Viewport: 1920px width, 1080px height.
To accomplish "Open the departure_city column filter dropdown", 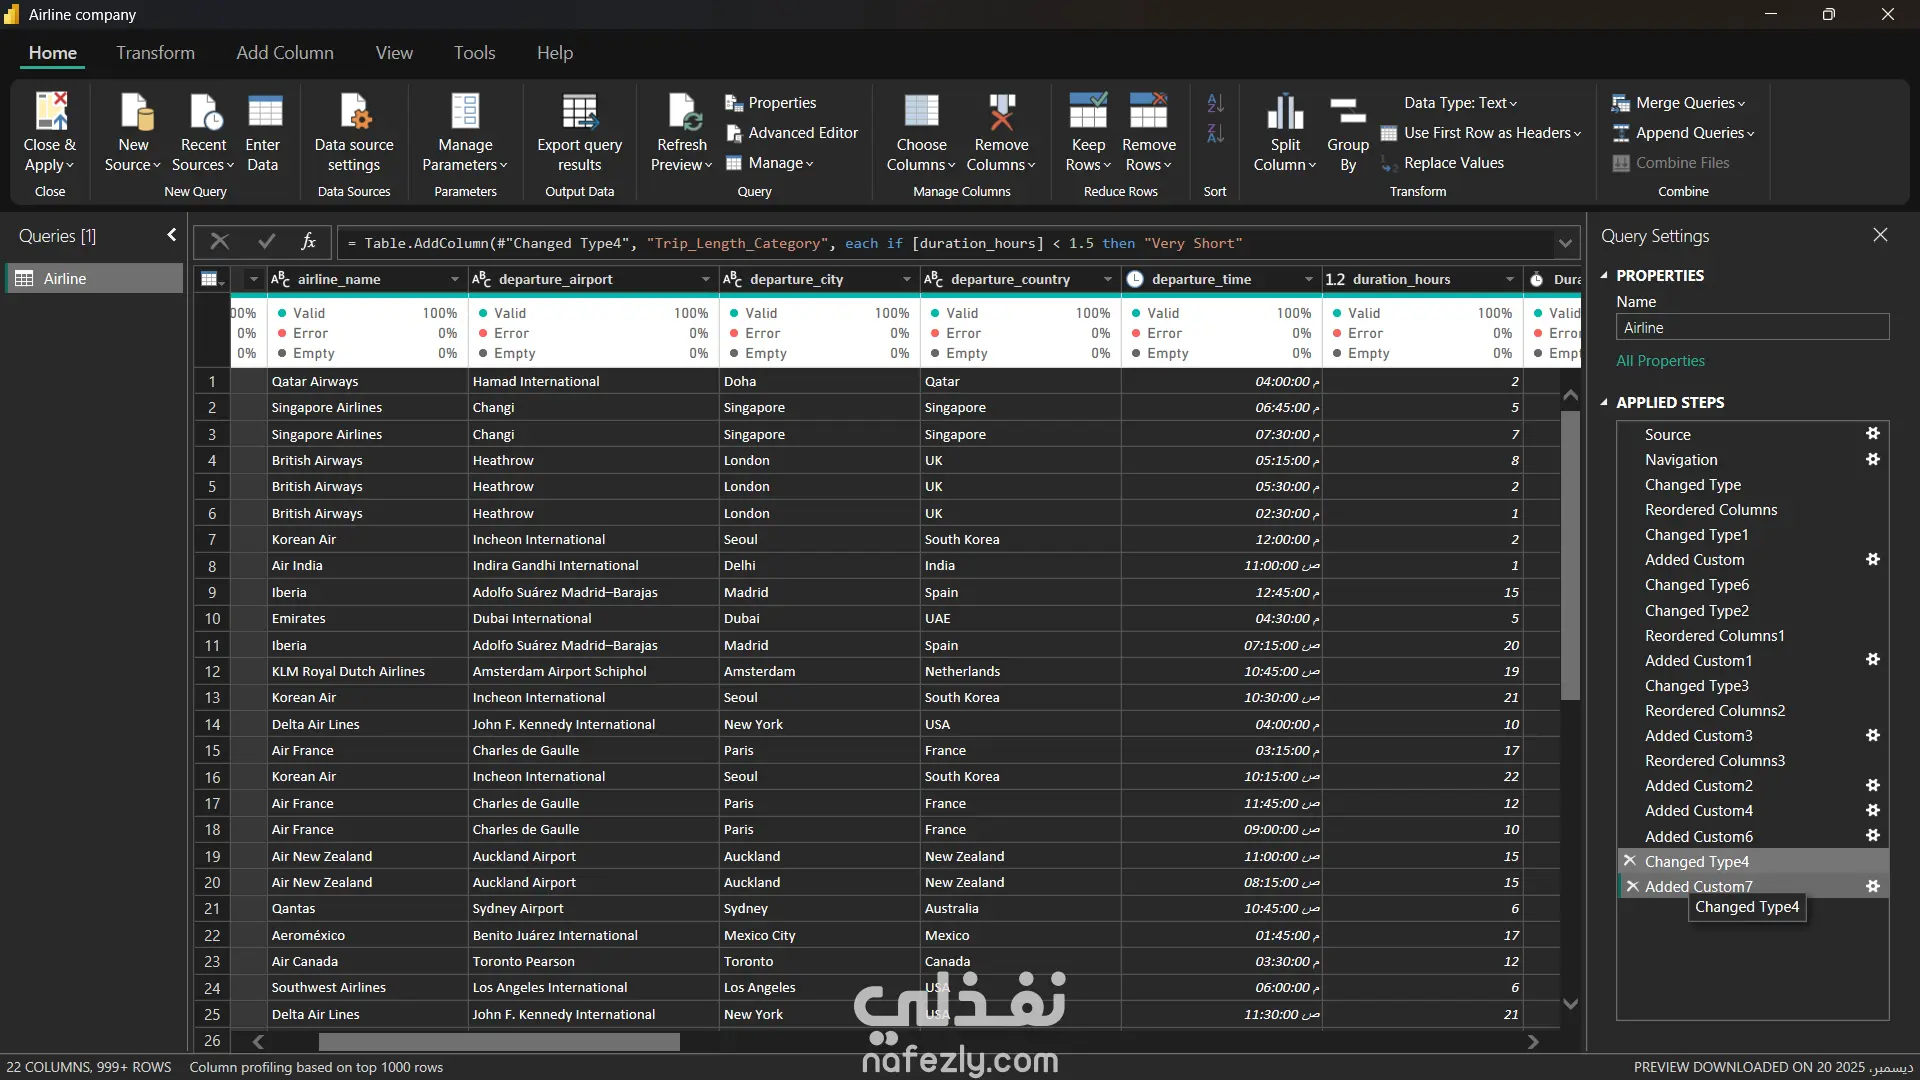I will [906, 279].
